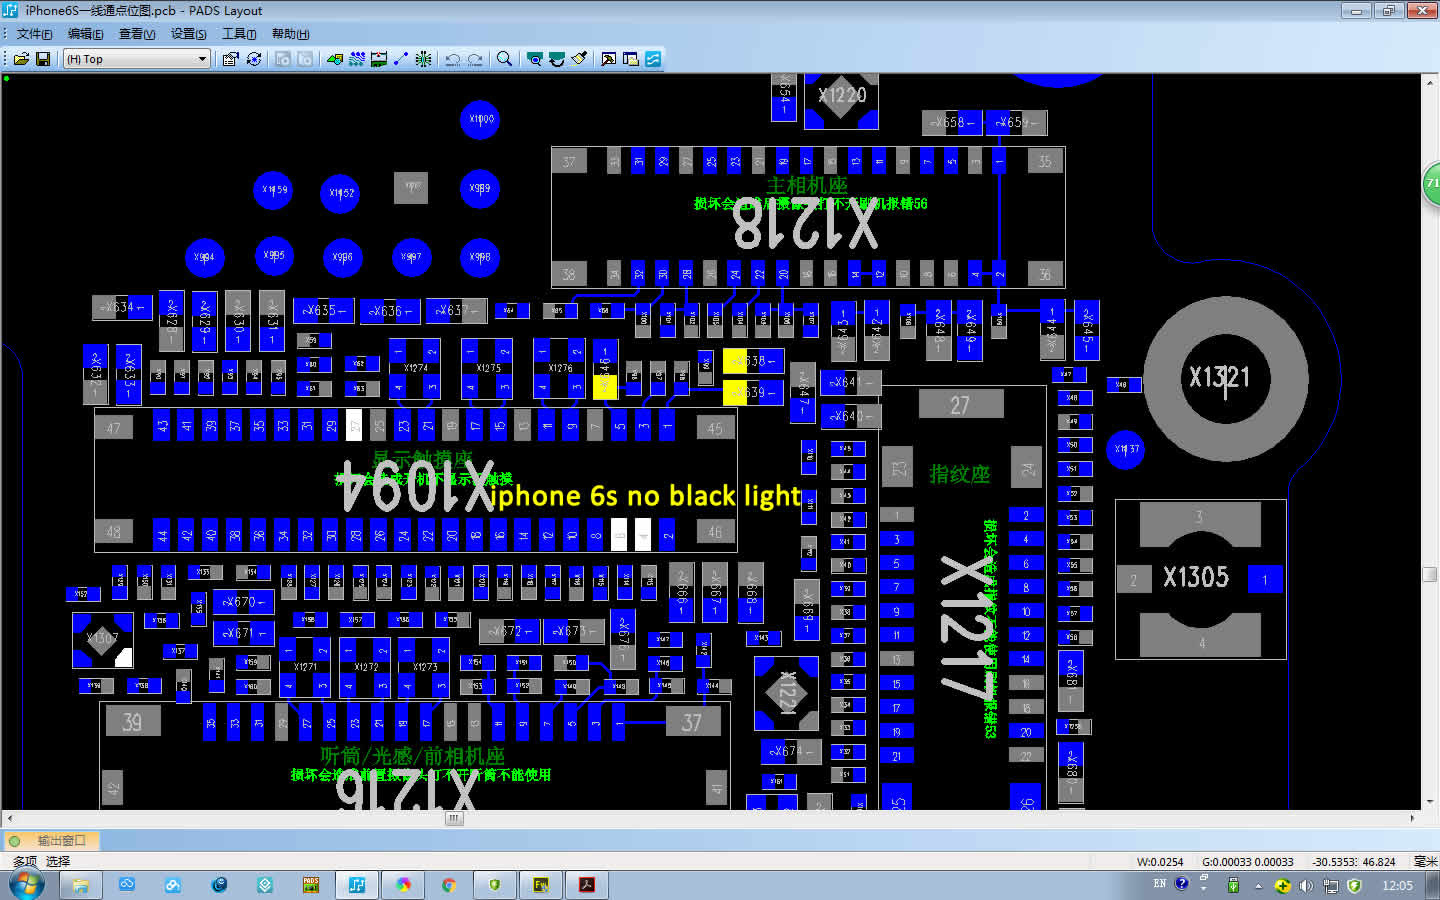Click the Redraw view icon
This screenshot has height=900, width=1440.
tap(557, 59)
